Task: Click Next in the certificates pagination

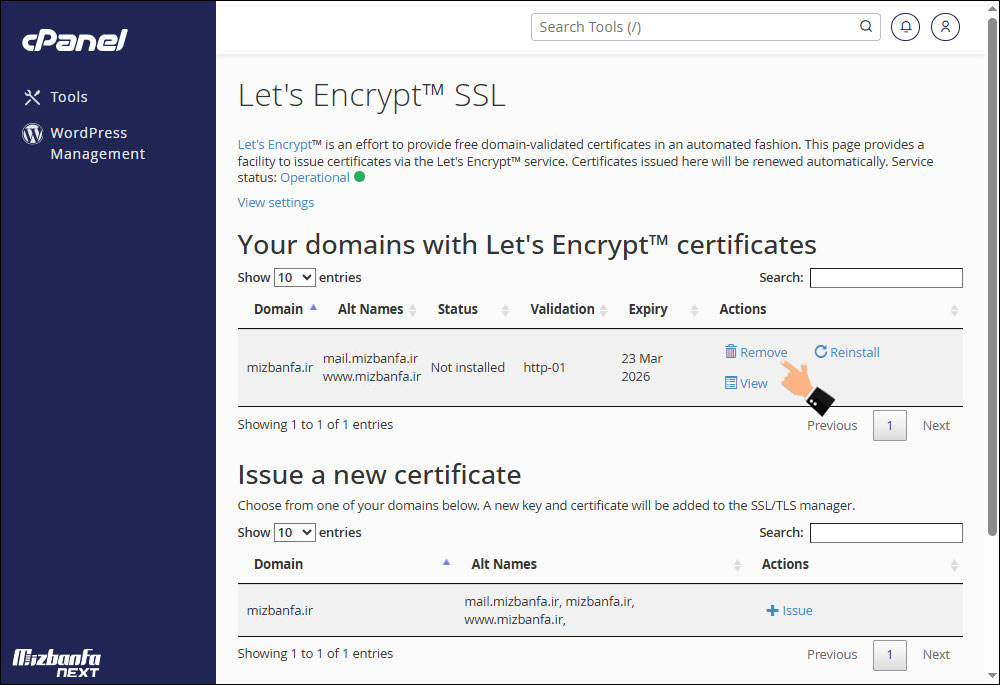Action: (936, 425)
